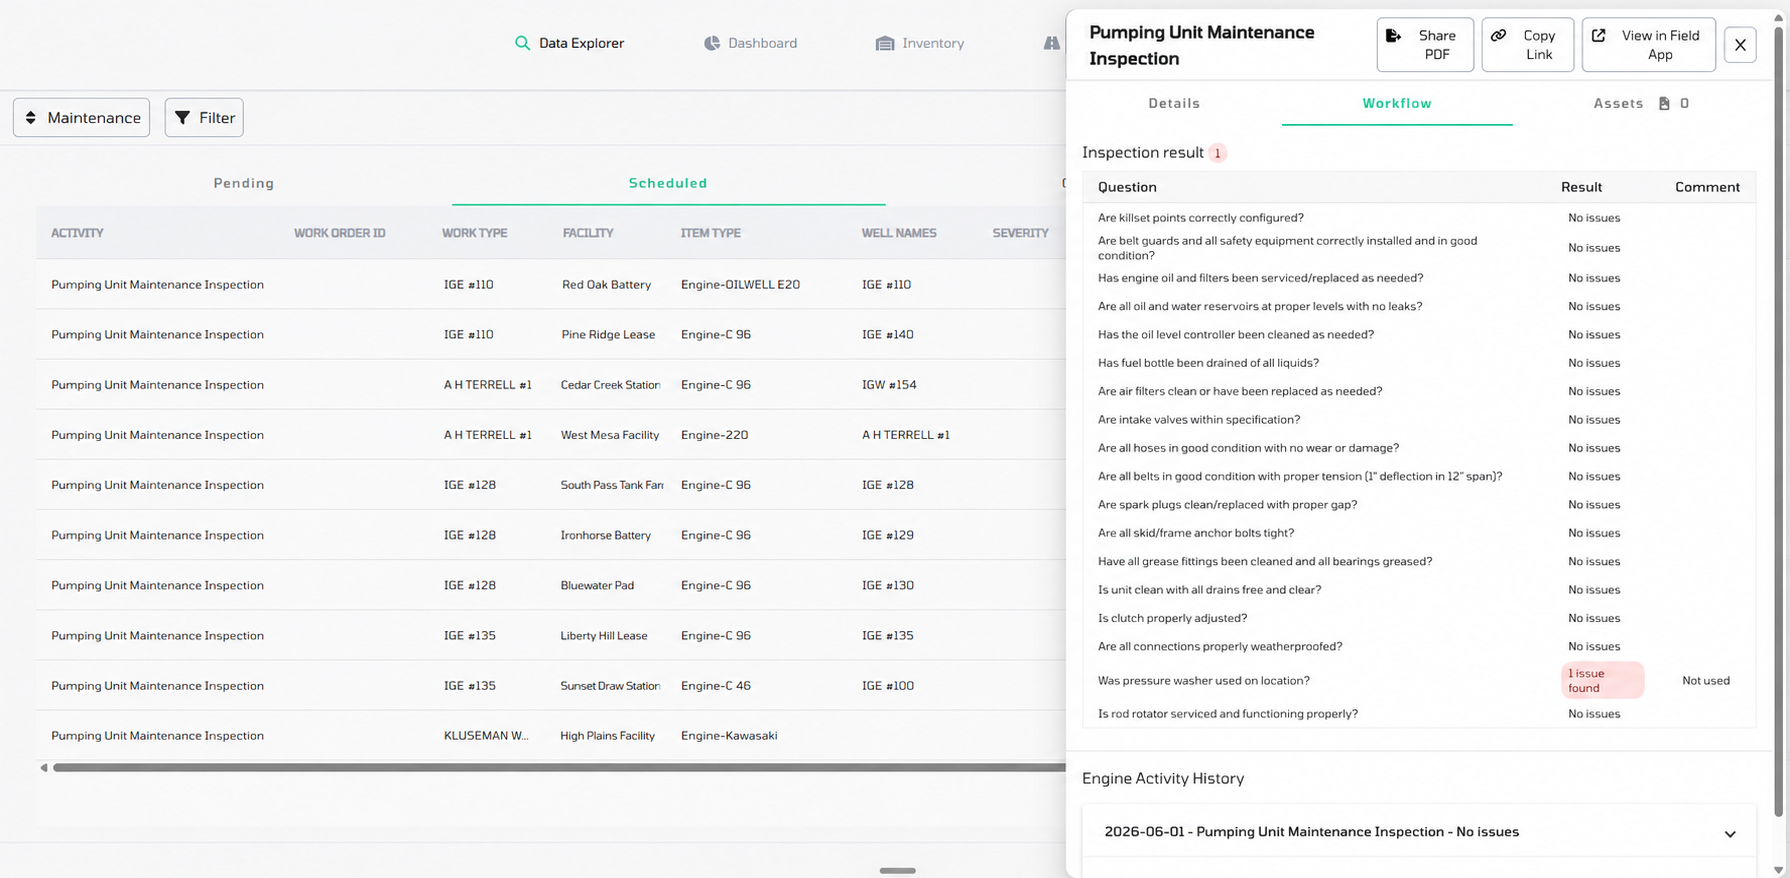Click the rod rotator question row
Screen dimensions: 1790x878
click(x=1419, y=713)
